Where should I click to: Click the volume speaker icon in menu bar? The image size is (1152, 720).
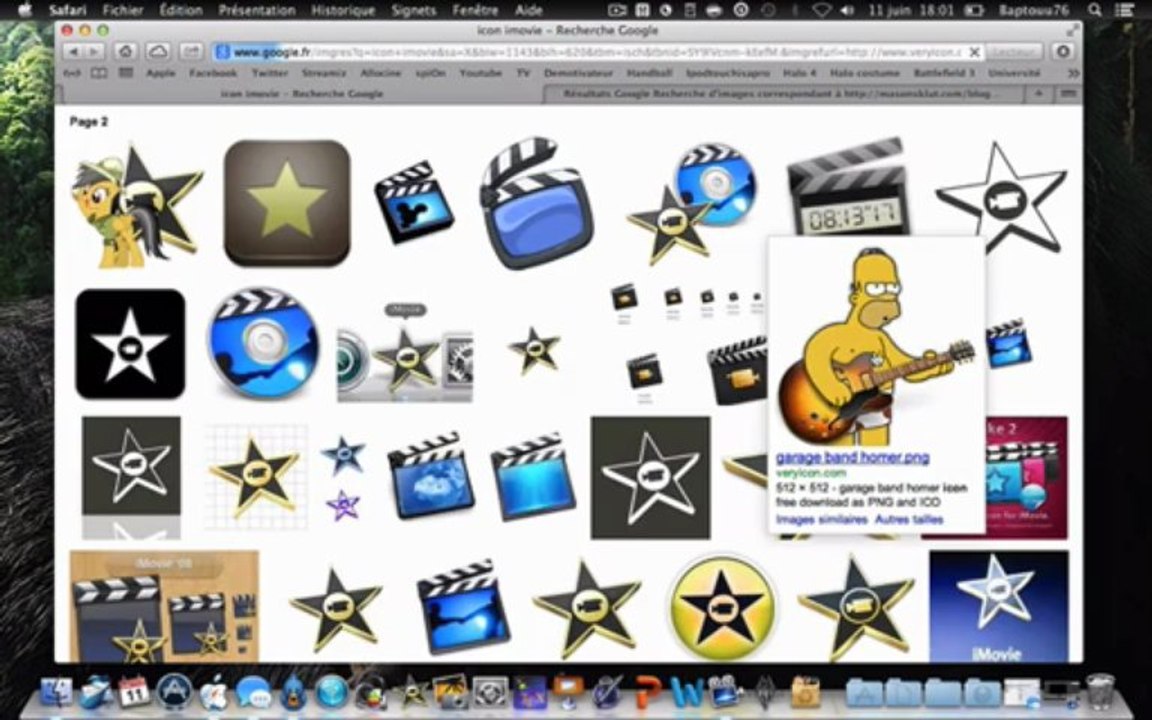[847, 10]
